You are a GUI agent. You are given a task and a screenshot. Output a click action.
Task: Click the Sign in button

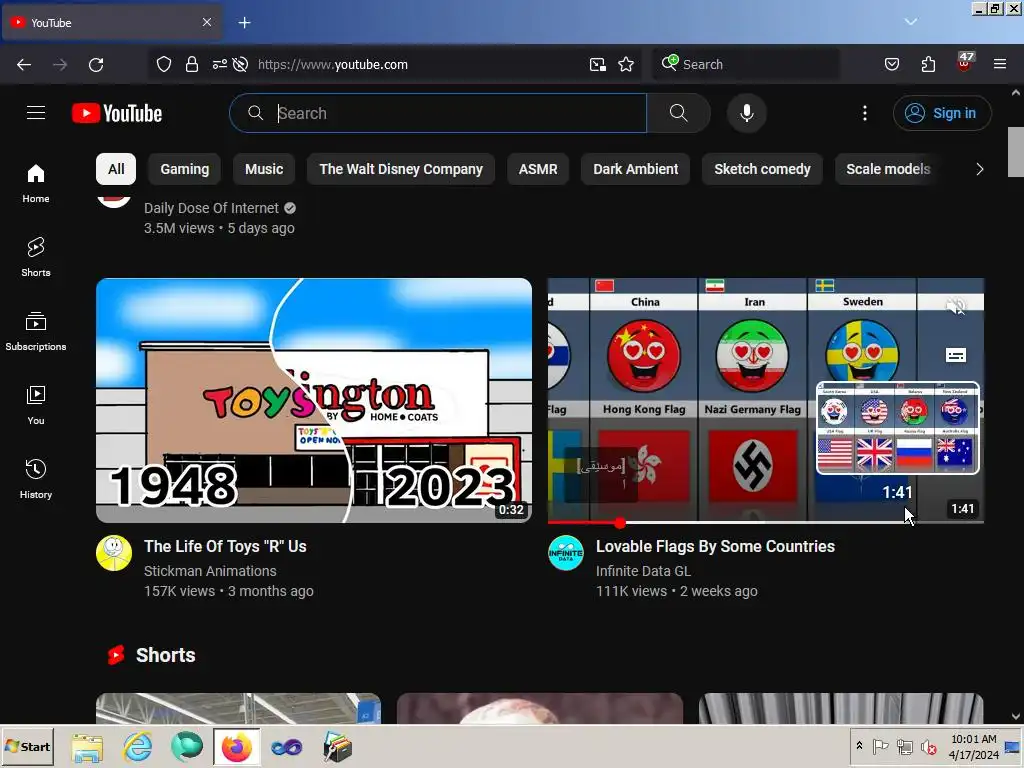coord(942,113)
